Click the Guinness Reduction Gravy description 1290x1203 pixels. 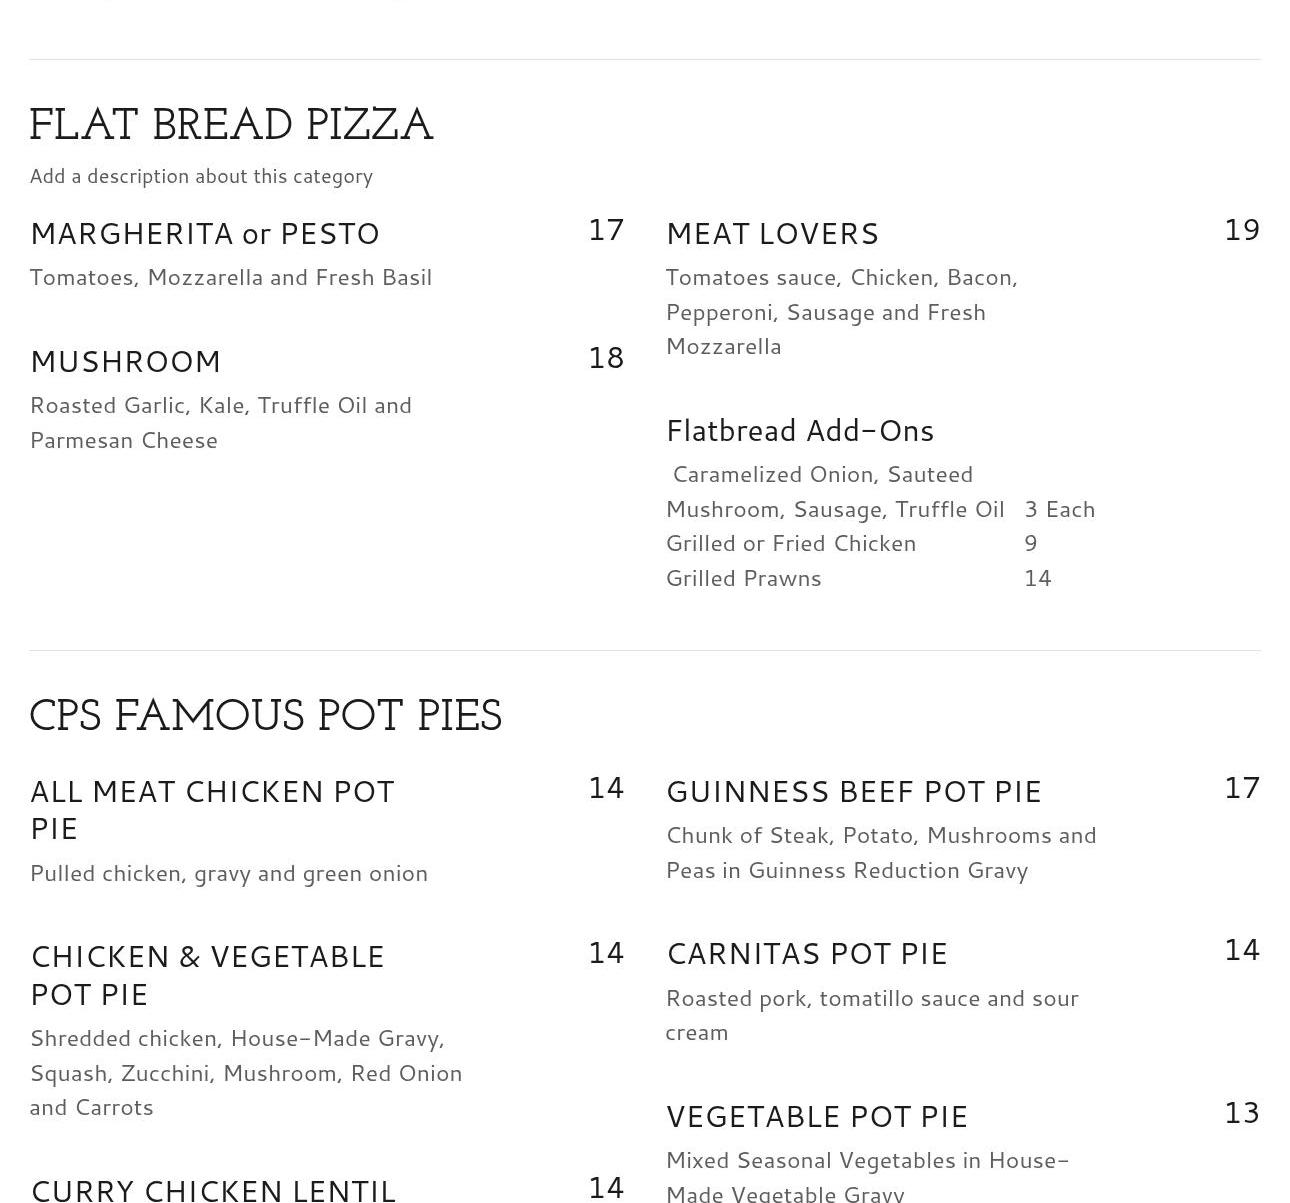coord(880,852)
